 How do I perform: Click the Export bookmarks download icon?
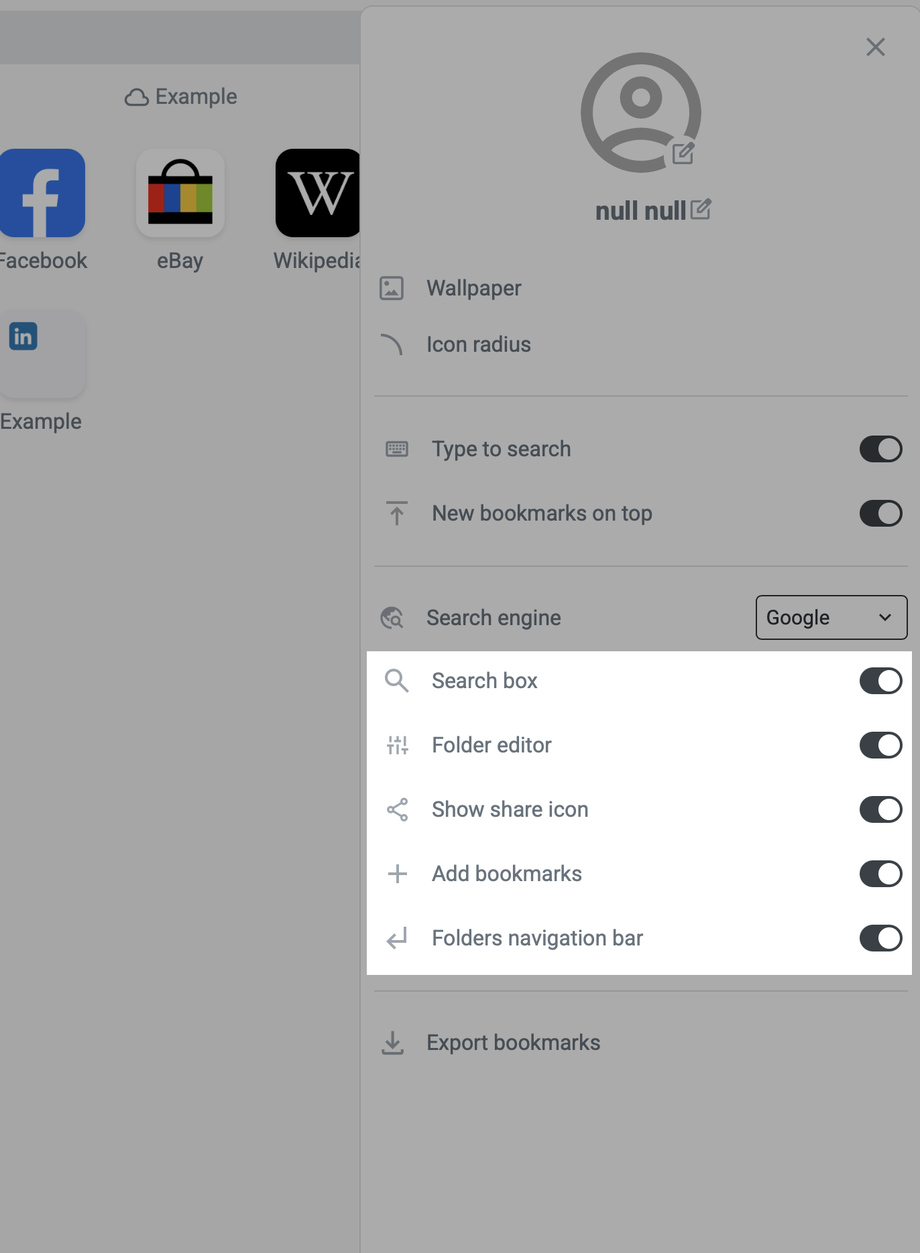pyautogui.click(x=393, y=1043)
